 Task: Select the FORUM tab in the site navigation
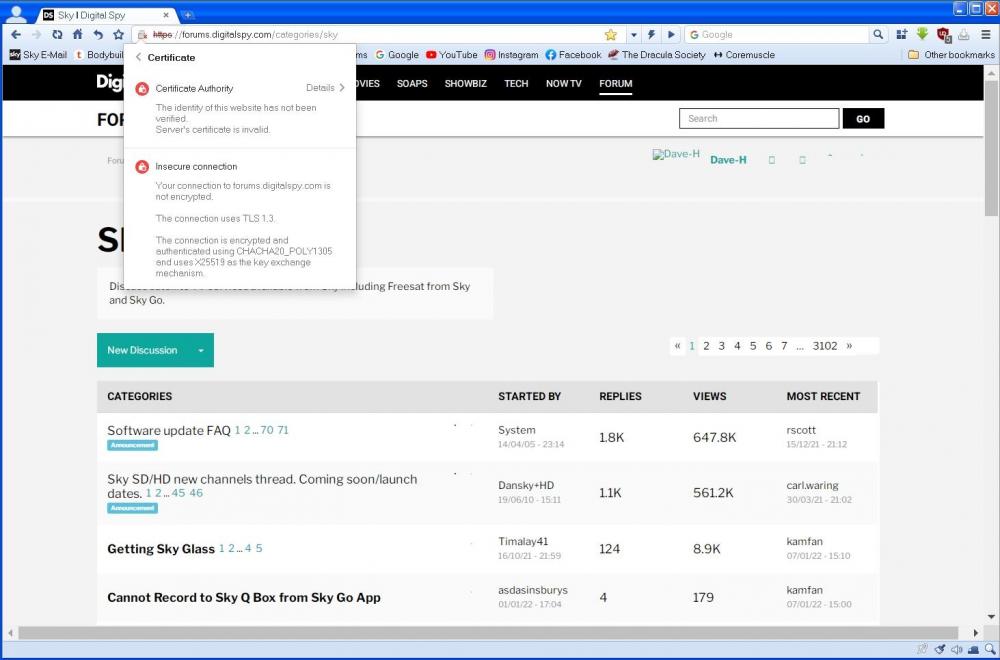615,83
